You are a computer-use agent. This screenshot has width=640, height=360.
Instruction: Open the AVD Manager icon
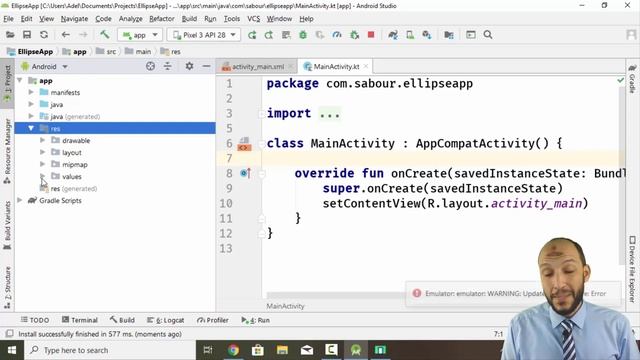410,35
